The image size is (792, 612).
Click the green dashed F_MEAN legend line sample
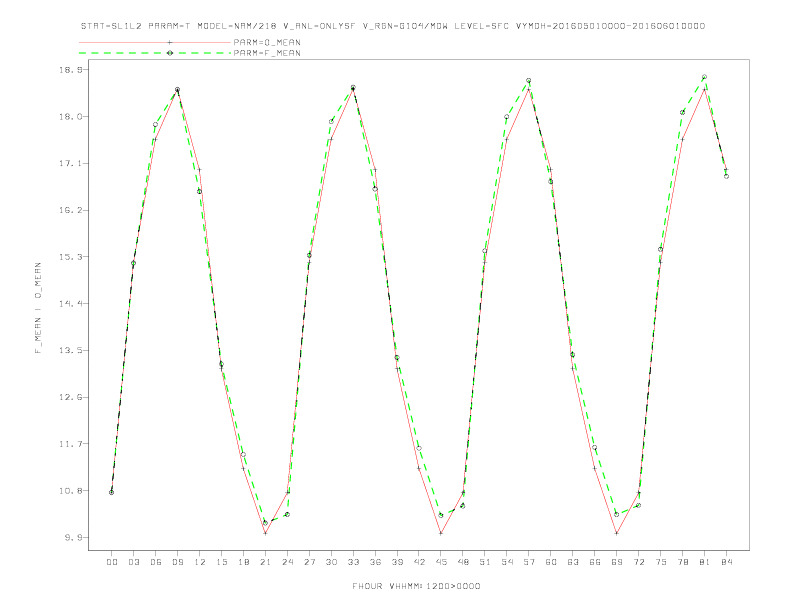coord(155,53)
